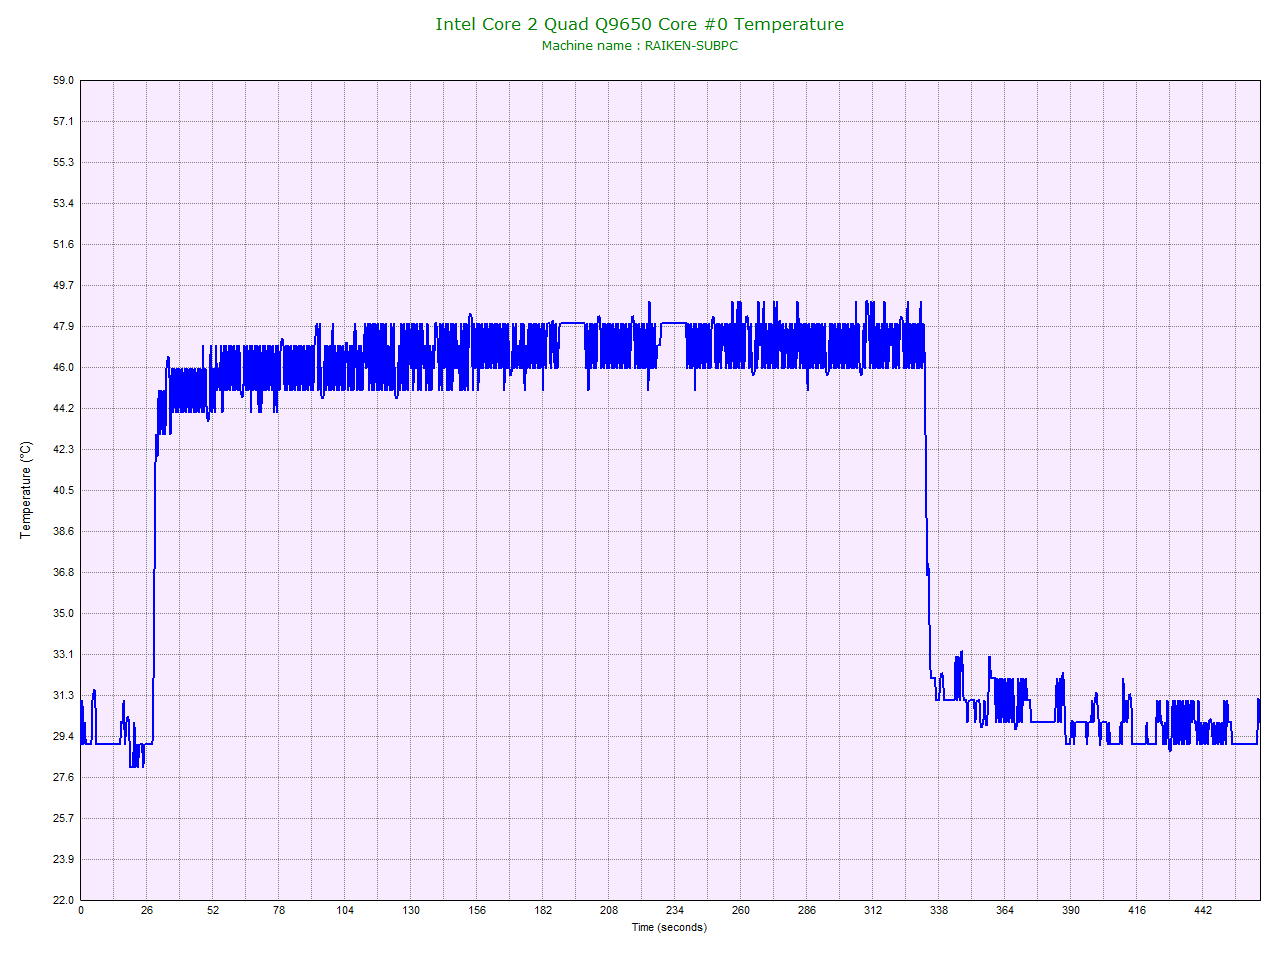Click the 130 tick on time axis

coord(411,910)
